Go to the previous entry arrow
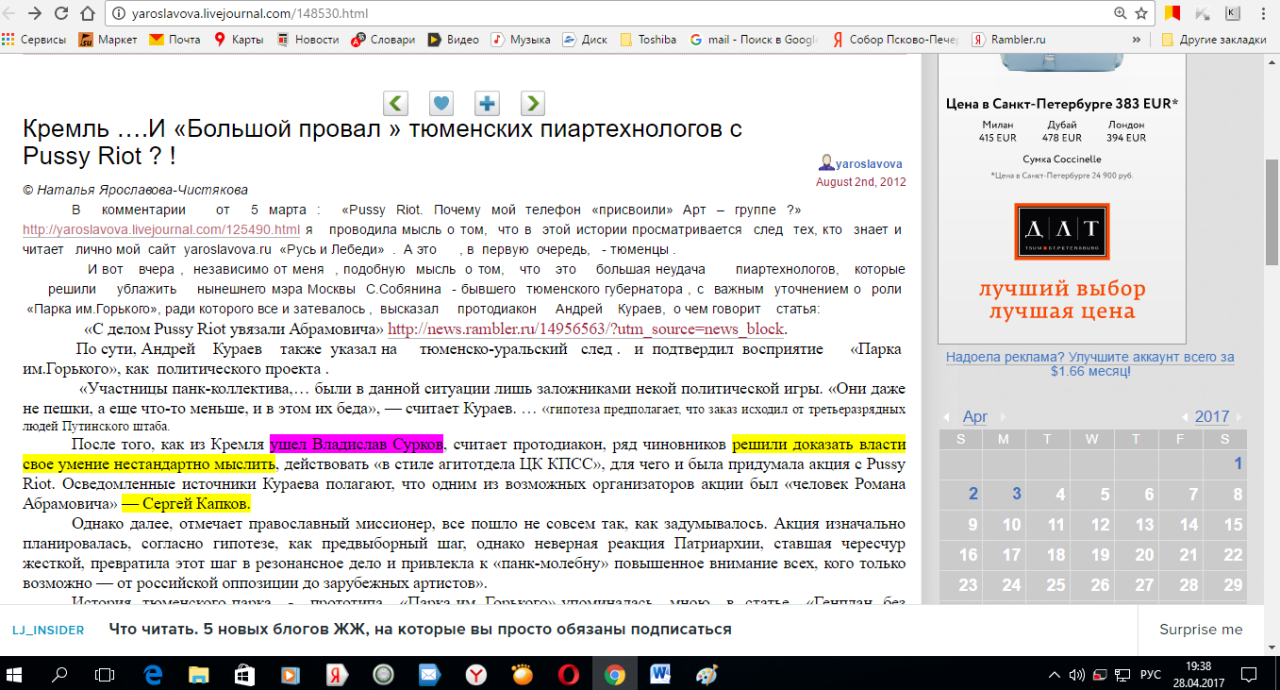The width and height of the screenshot is (1280, 690). pos(396,103)
